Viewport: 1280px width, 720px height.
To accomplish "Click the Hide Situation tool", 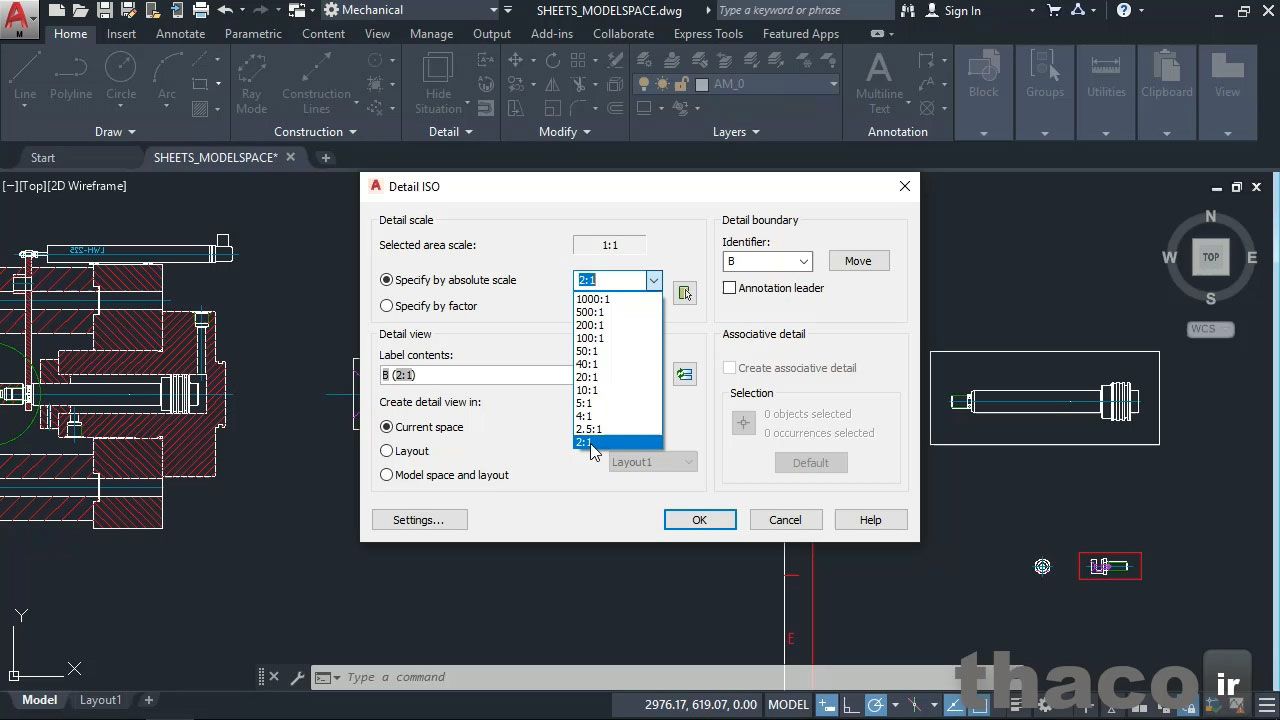I will pyautogui.click(x=438, y=83).
